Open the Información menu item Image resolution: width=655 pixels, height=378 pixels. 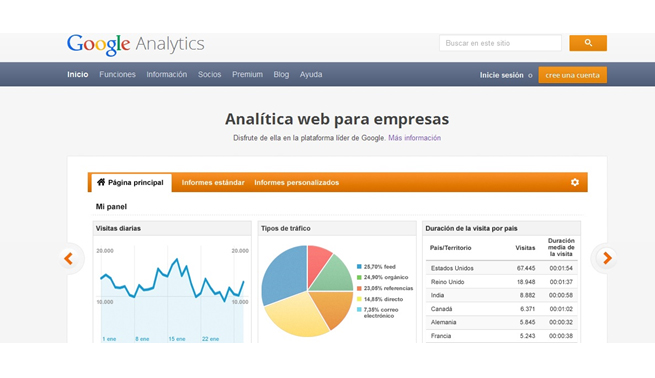click(167, 74)
